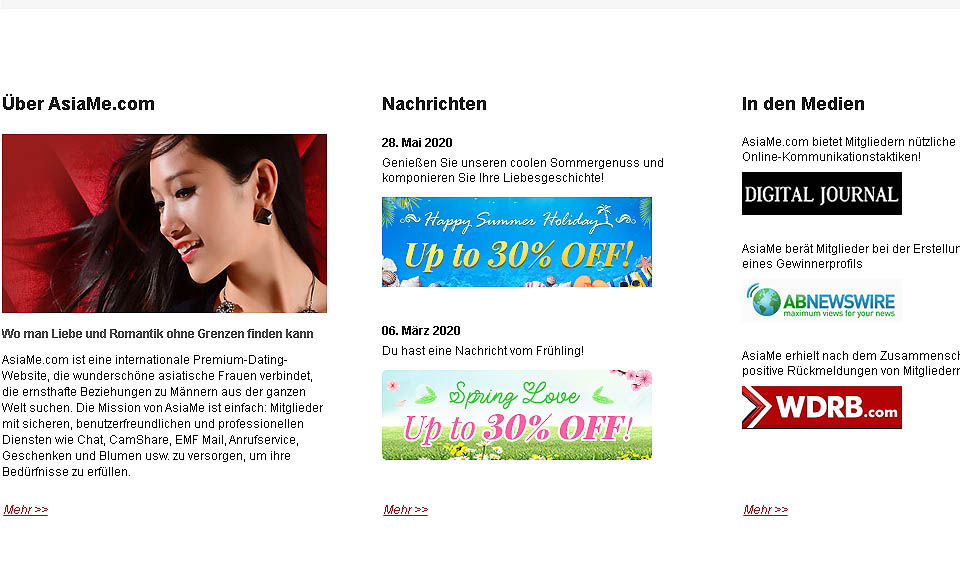
Task: Click the WDRB.com logo
Action: (822, 407)
